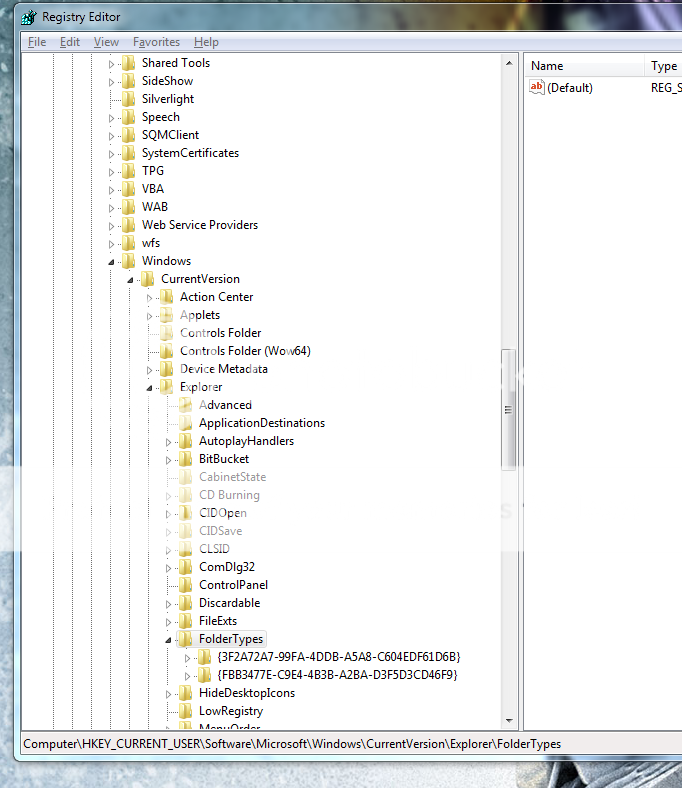The width and height of the screenshot is (682, 788).
Task: Click the BitBucket folder icon
Action: pos(186,459)
